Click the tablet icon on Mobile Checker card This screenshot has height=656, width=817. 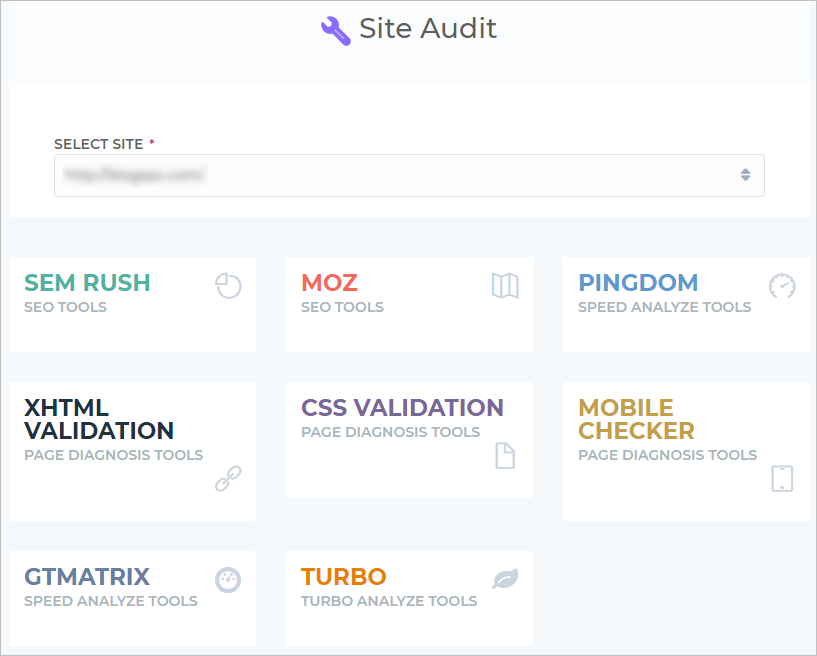click(x=782, y=478)
